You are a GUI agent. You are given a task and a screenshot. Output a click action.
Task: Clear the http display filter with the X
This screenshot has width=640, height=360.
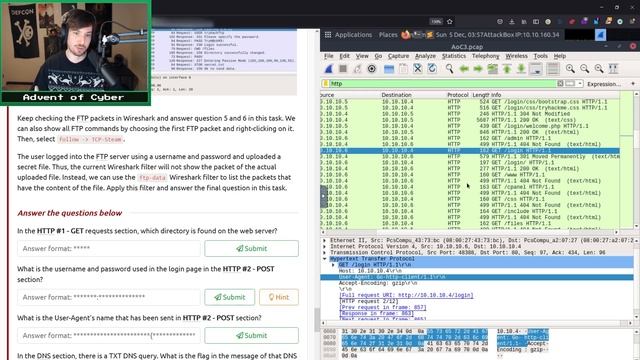point(560,84)
